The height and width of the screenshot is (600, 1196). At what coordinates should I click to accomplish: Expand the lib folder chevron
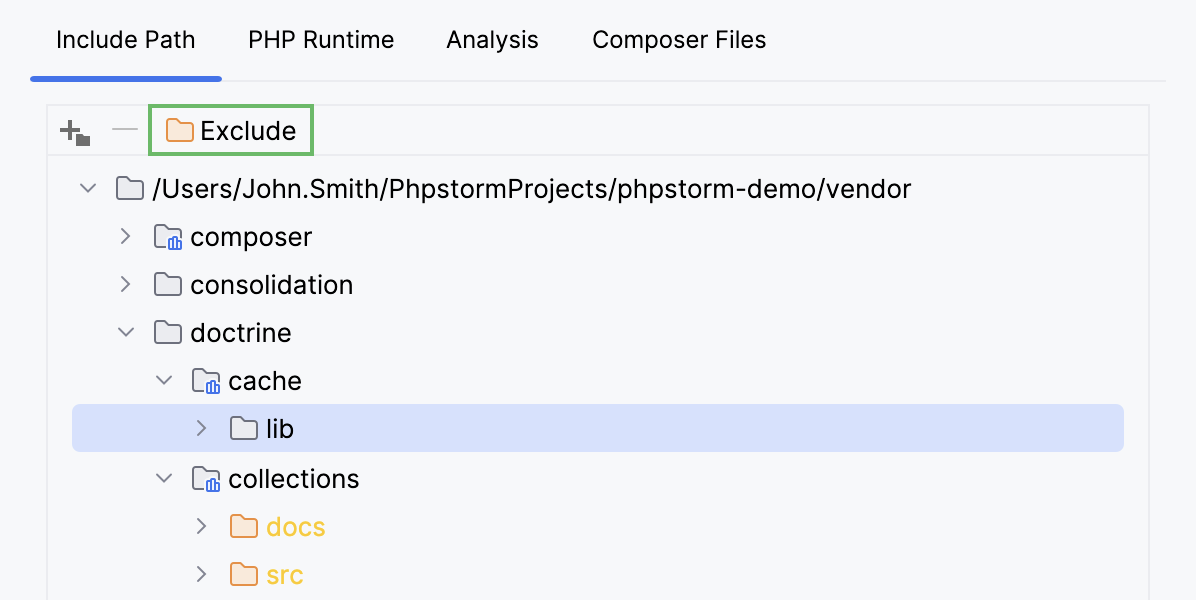pos(201,429)
